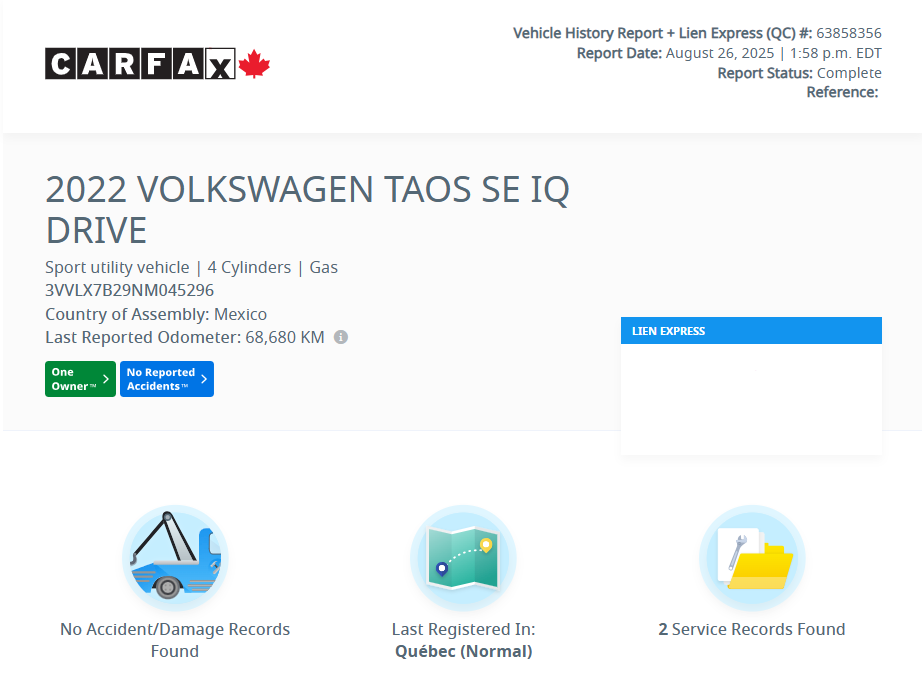
Task: Click the empty Lien Express panel body
Action: (751, 399)
